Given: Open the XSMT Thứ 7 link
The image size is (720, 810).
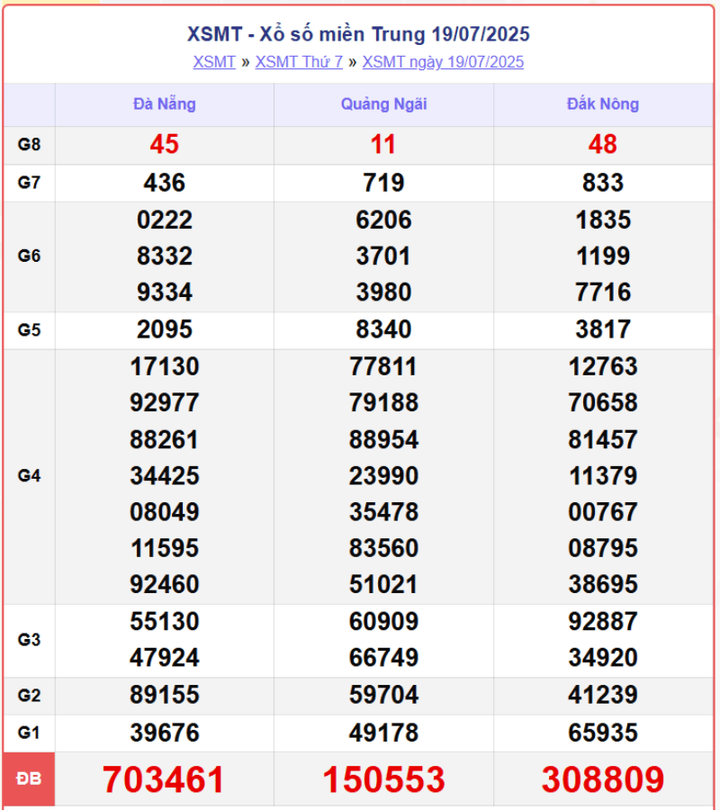Looking at the screenshot, I should coord(299,62).
